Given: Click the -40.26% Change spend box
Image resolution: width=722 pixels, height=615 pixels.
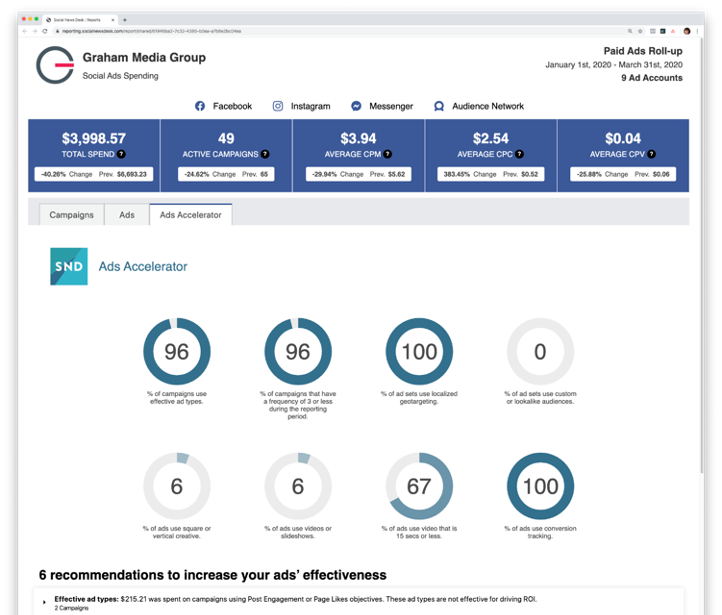Looking at the screenshot, I should (x=94, y=174).
